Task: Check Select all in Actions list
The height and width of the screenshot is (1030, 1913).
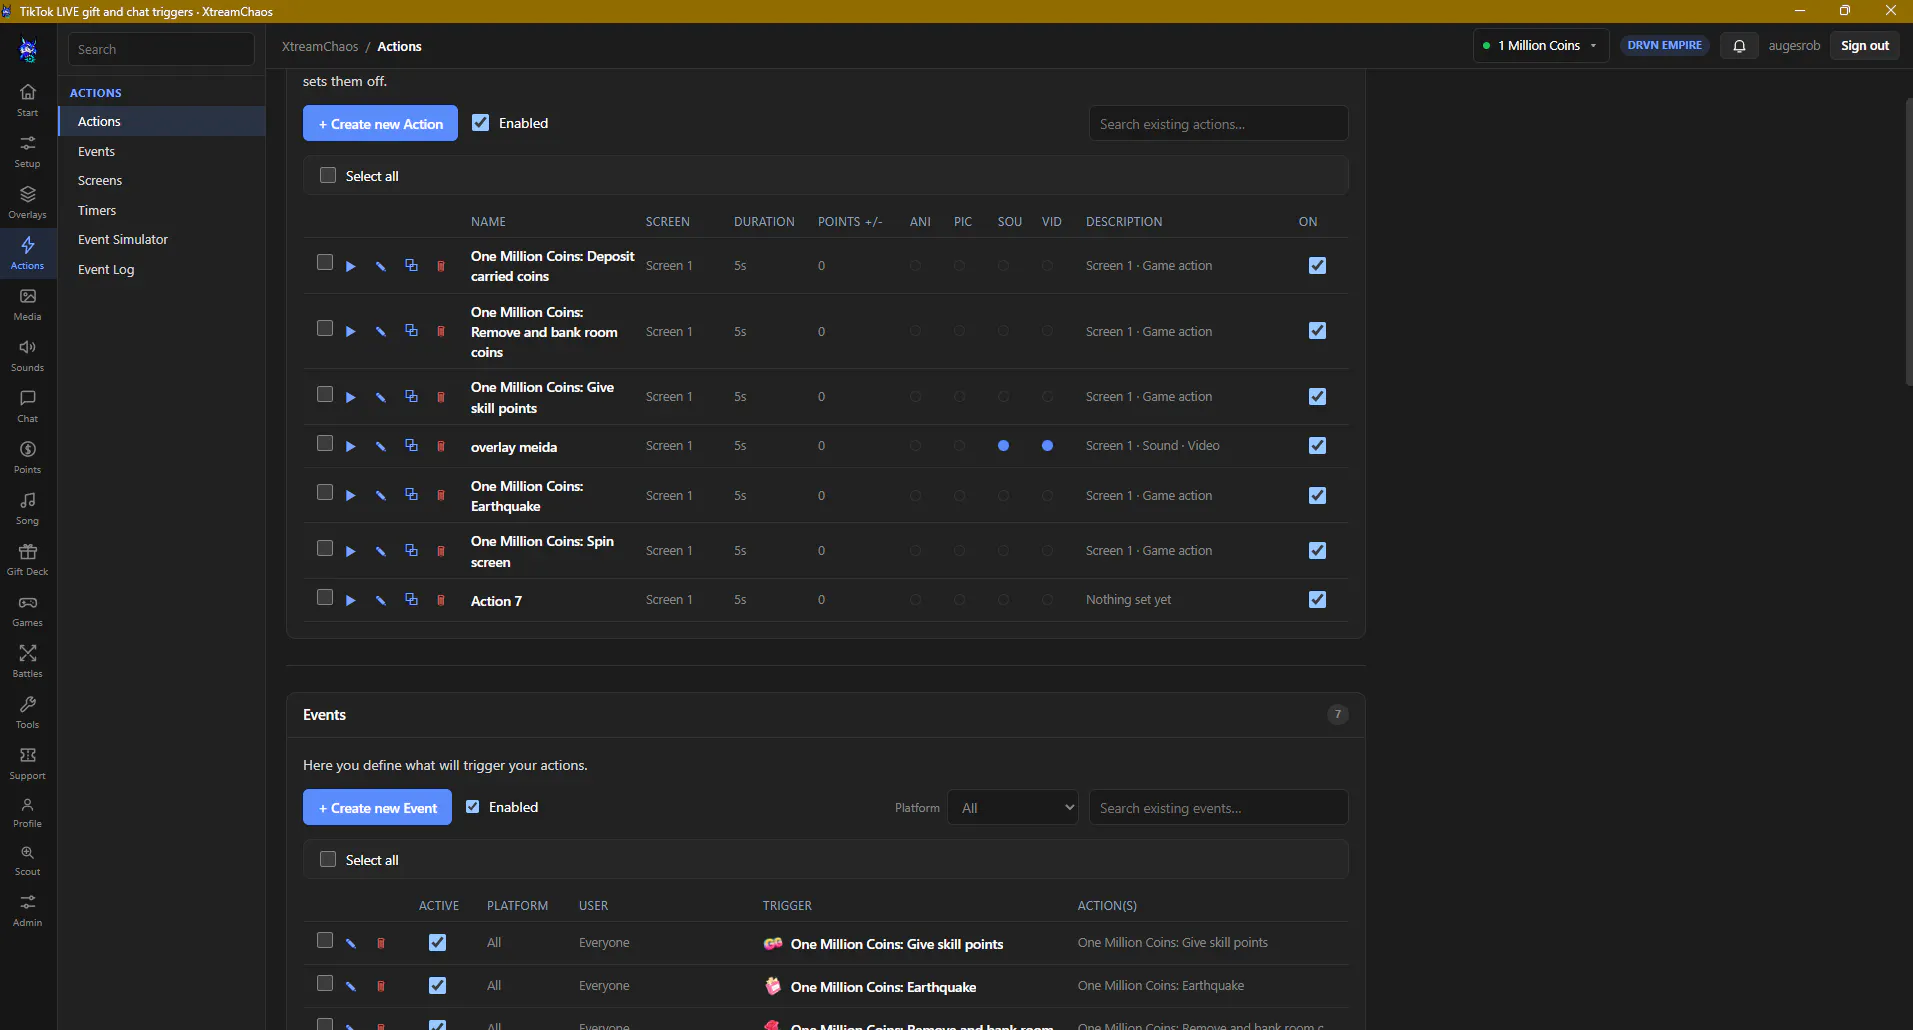Action: 328,176
